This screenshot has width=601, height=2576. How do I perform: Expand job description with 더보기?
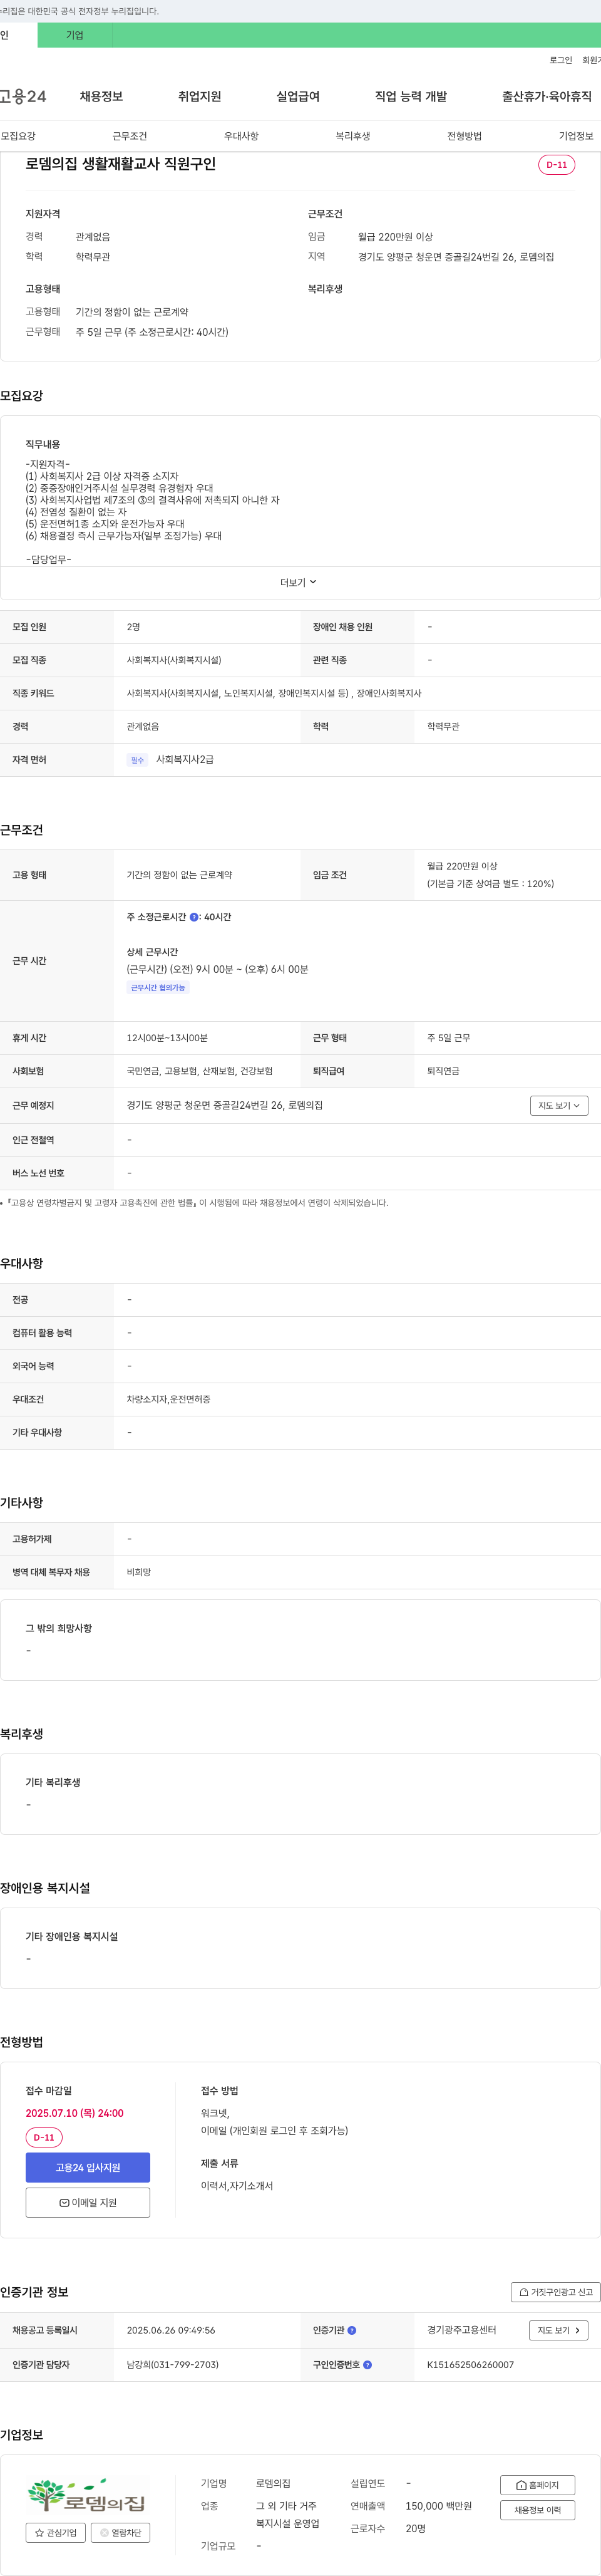(x=298, y=582)
